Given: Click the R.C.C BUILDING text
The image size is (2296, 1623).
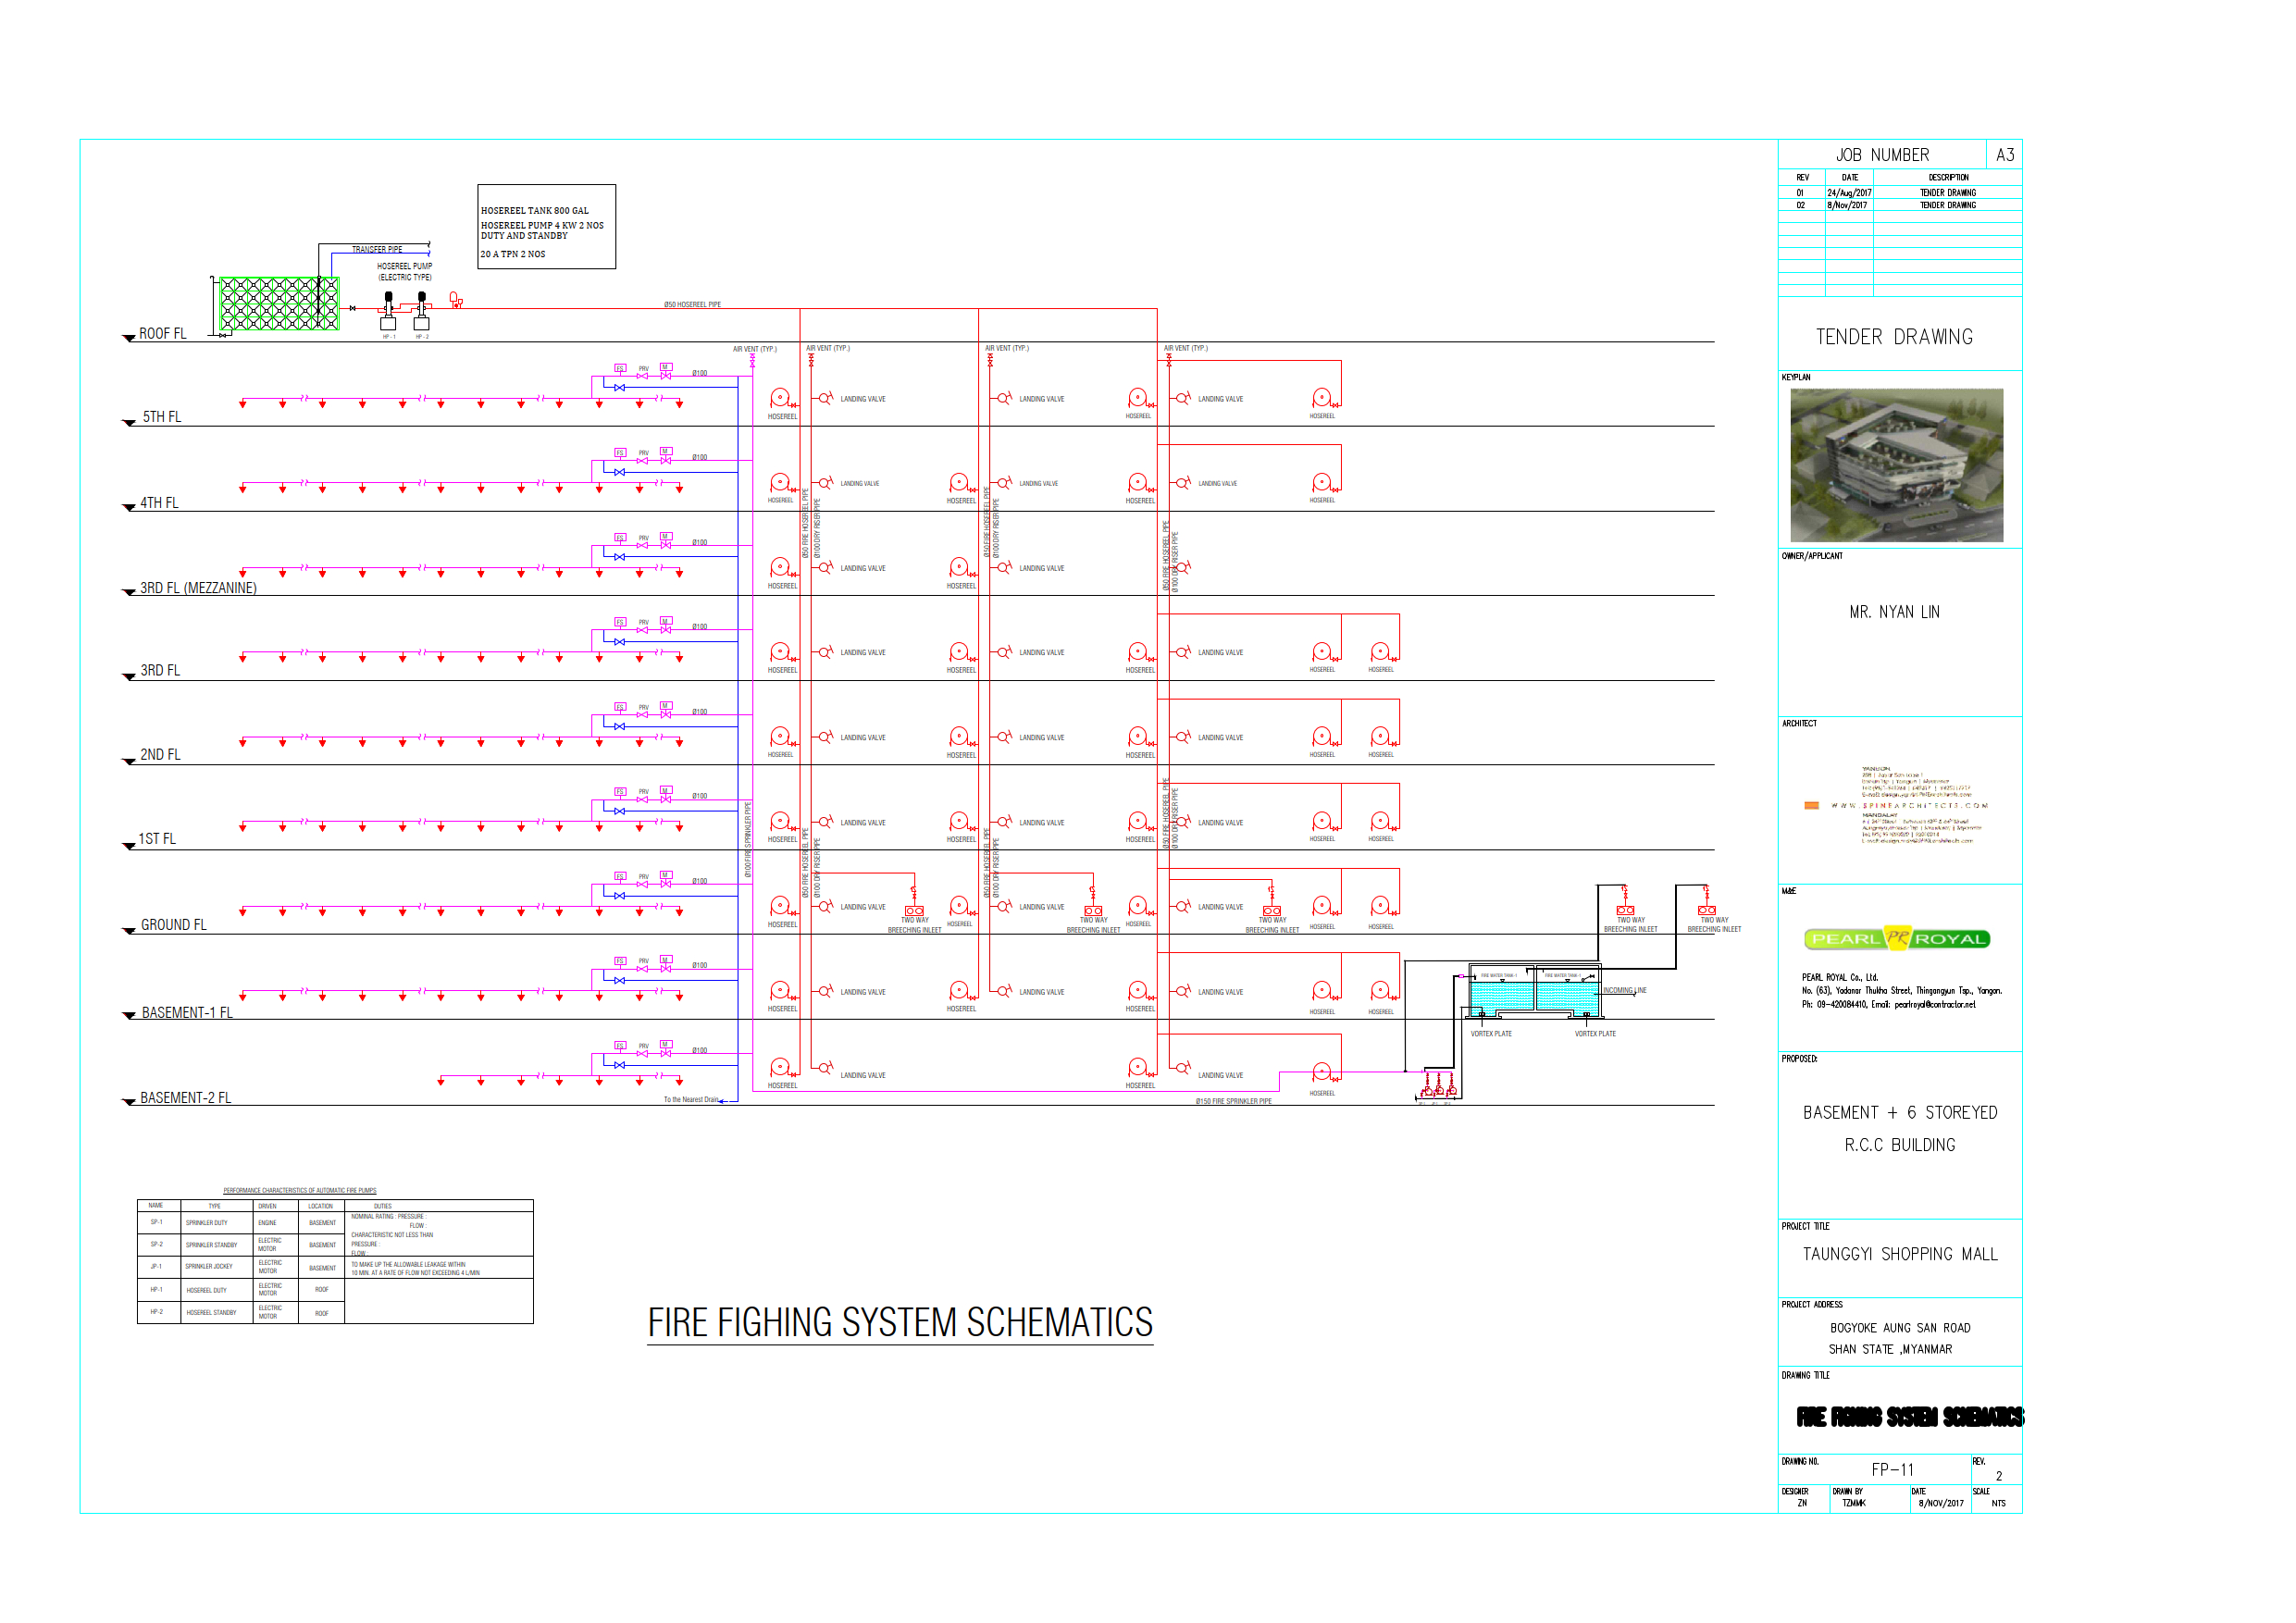Looking at the screenshot, I should coord(1900,1145).
